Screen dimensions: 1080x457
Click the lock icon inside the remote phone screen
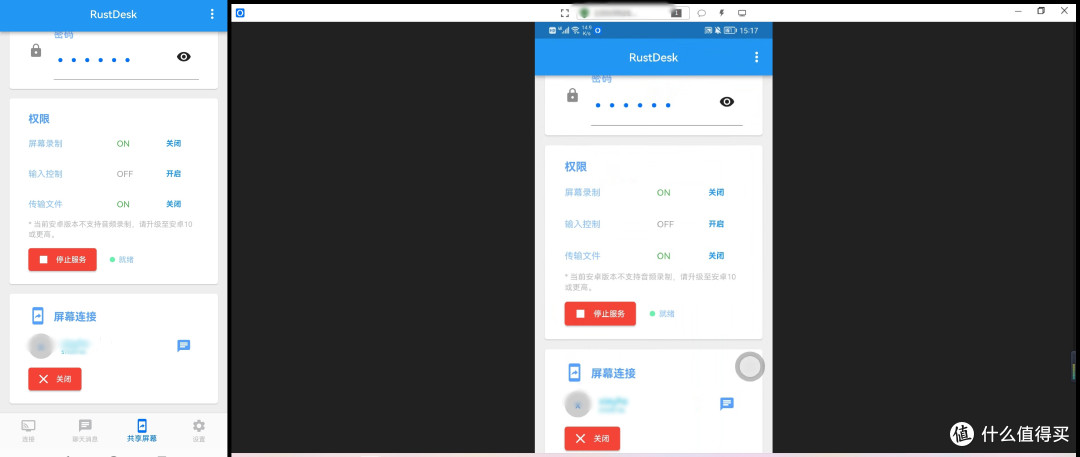pyautogui.click(x=572, y=96)
